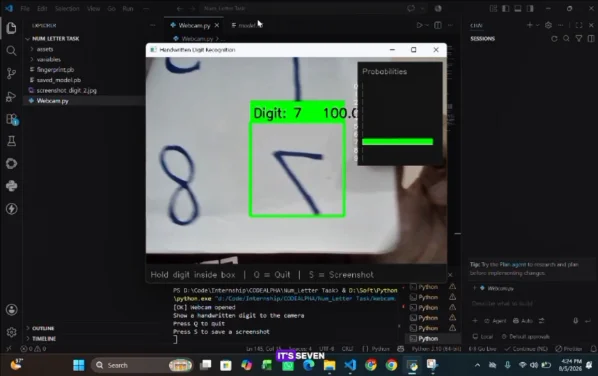Open the Testing flask view
Screen dimensions: 598x376
(11, 141)
